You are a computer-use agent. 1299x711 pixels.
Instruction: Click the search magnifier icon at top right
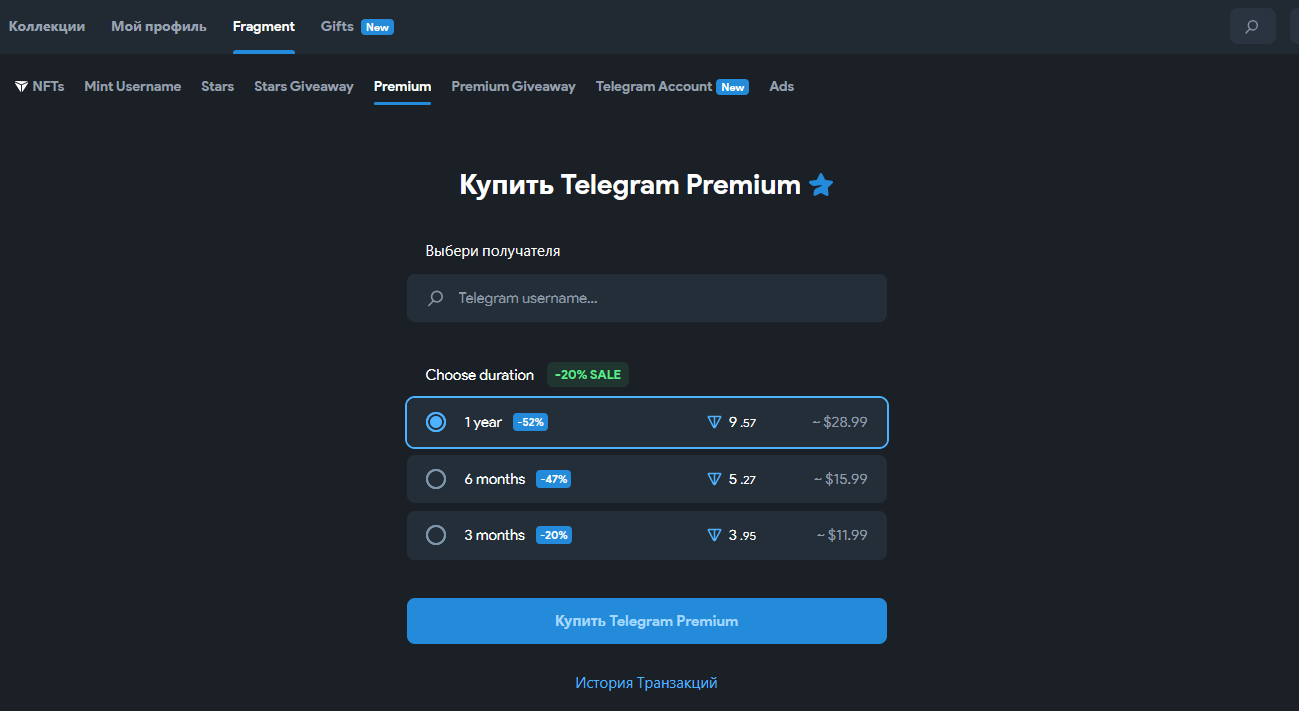1252,27
